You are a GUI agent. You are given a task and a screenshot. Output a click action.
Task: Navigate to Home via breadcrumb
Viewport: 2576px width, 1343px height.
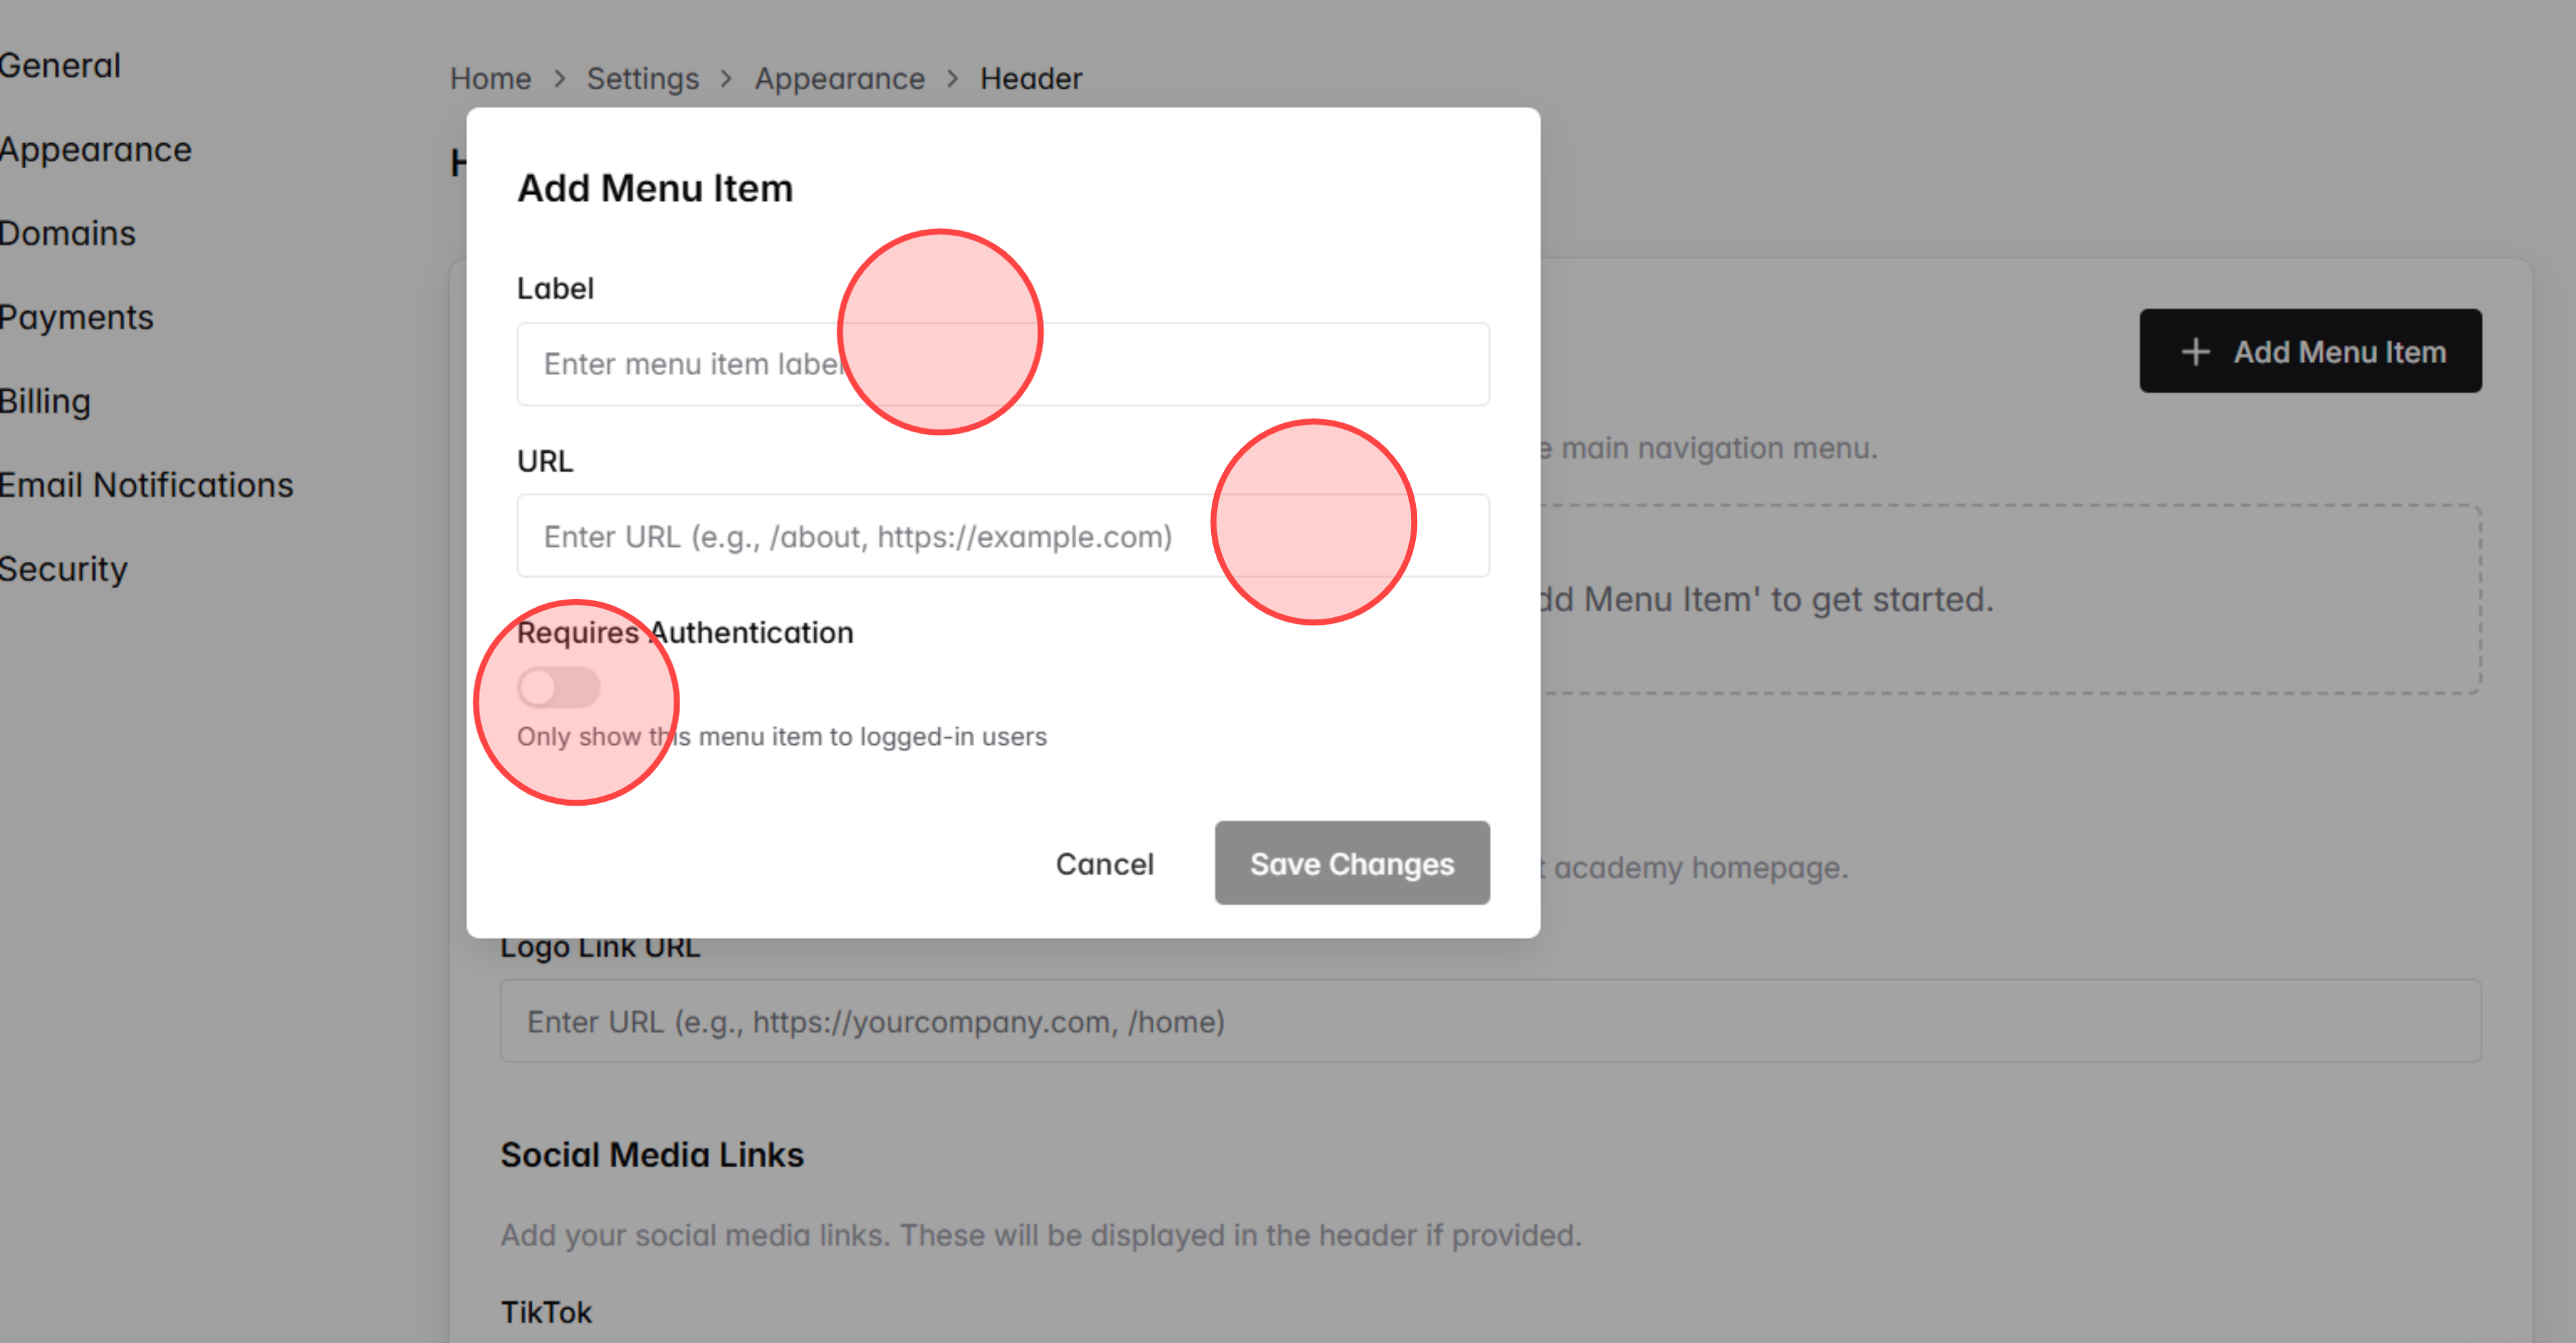(x=490, y=78)
